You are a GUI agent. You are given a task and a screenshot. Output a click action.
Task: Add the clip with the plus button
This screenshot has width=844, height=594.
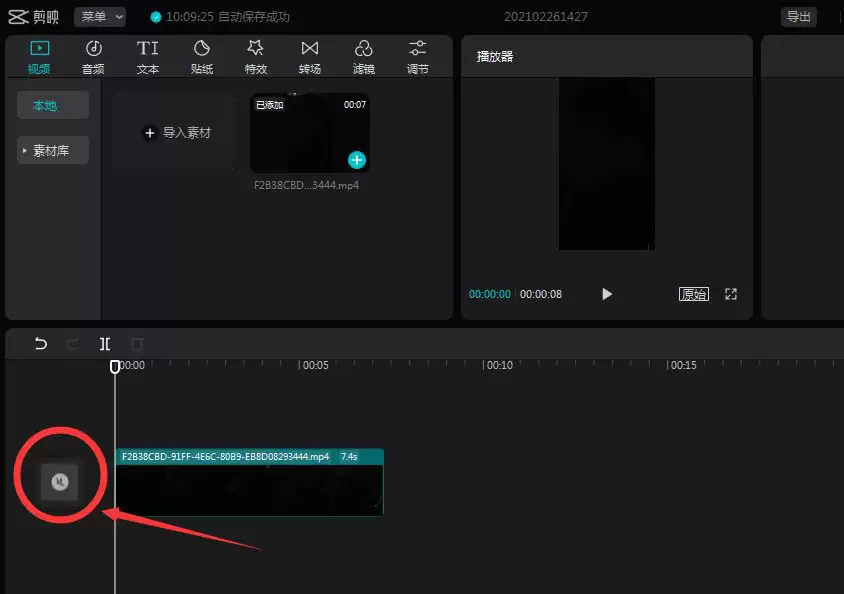pyautogui.click(x=357, y=160)
